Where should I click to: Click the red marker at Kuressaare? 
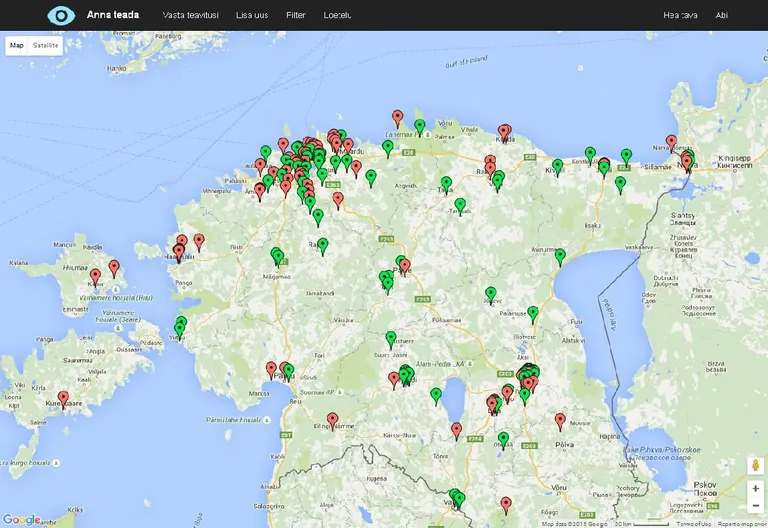[63, 398]
